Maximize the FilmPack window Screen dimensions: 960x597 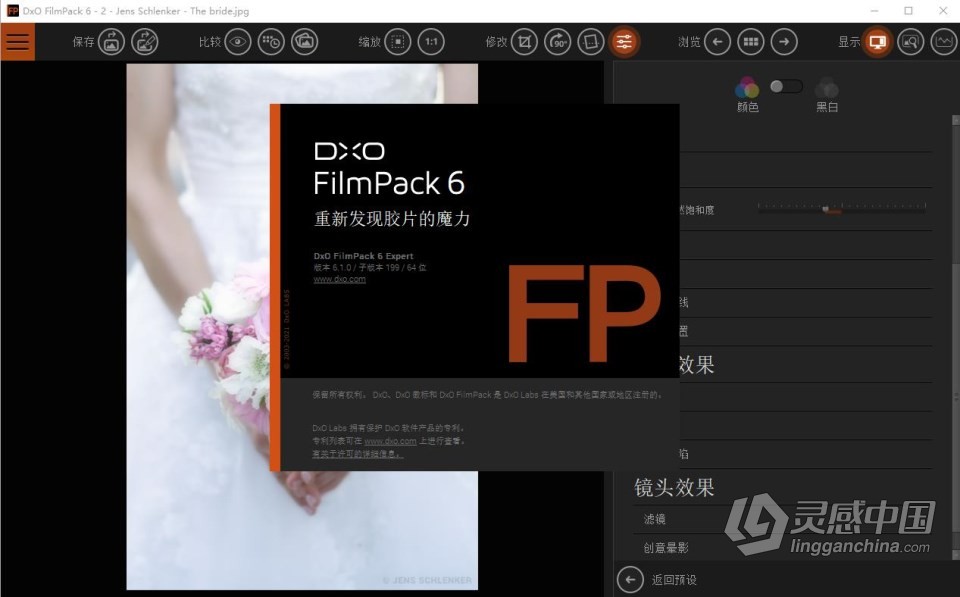pyautogui.click(x=909, y=11)
